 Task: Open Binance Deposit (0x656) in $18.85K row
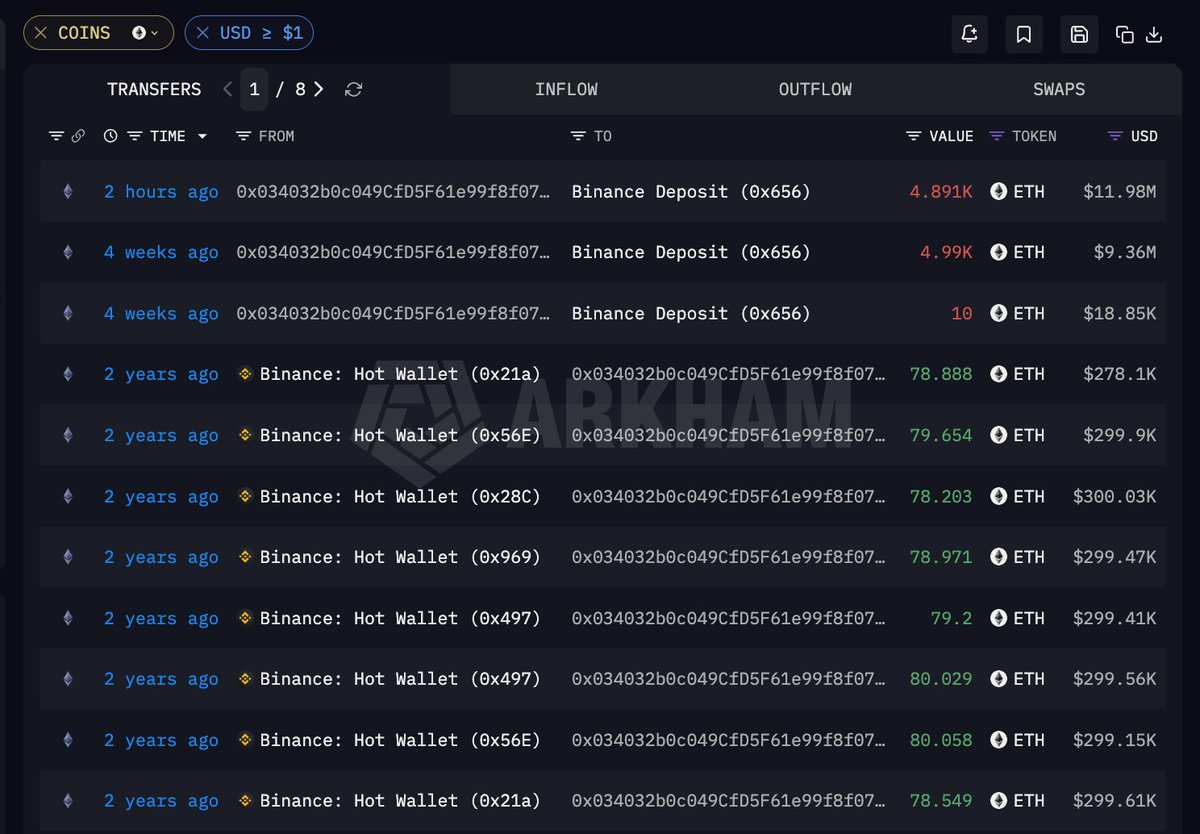coord(691,313)
